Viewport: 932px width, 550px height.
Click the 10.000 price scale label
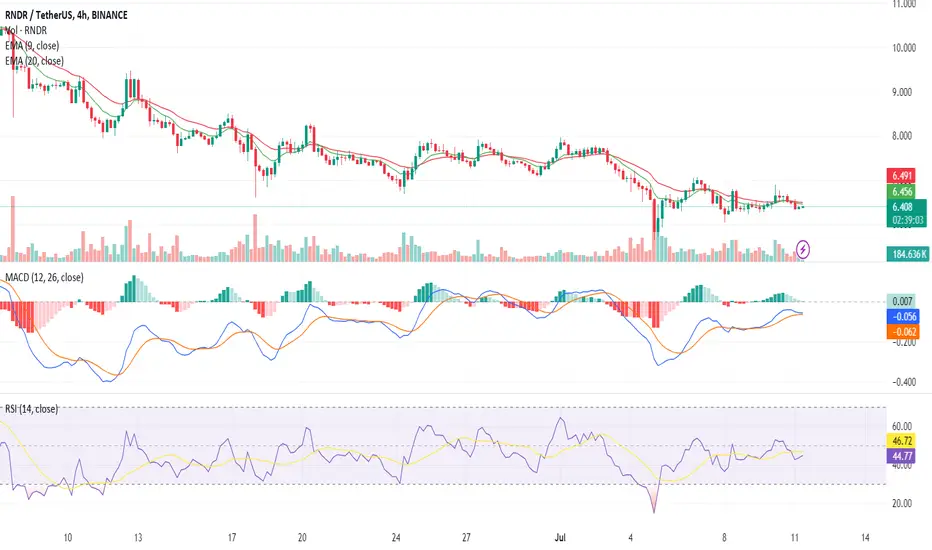click(x=903, y=48)
